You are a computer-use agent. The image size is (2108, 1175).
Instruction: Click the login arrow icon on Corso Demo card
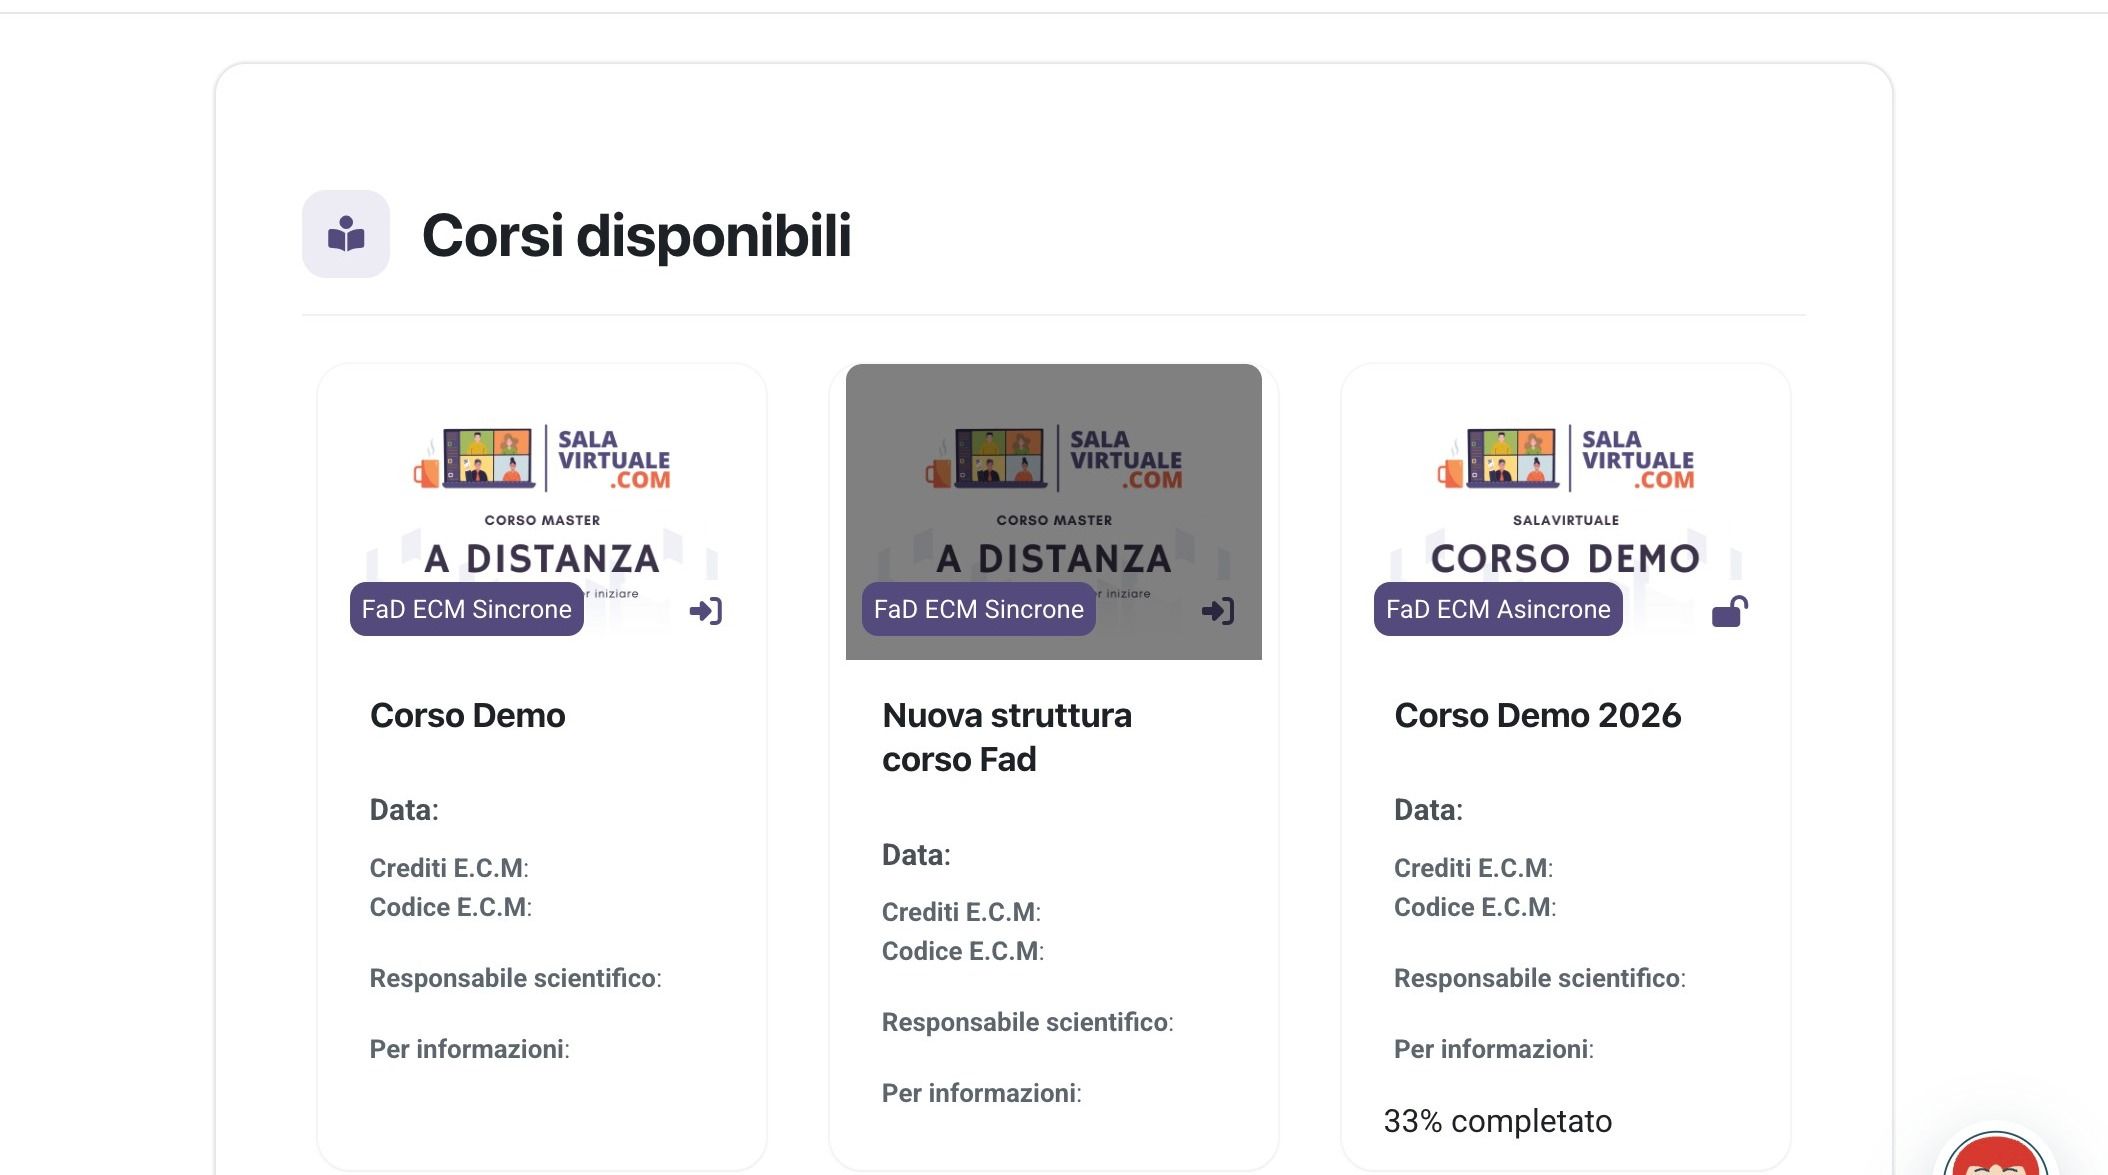click(706, 611)
